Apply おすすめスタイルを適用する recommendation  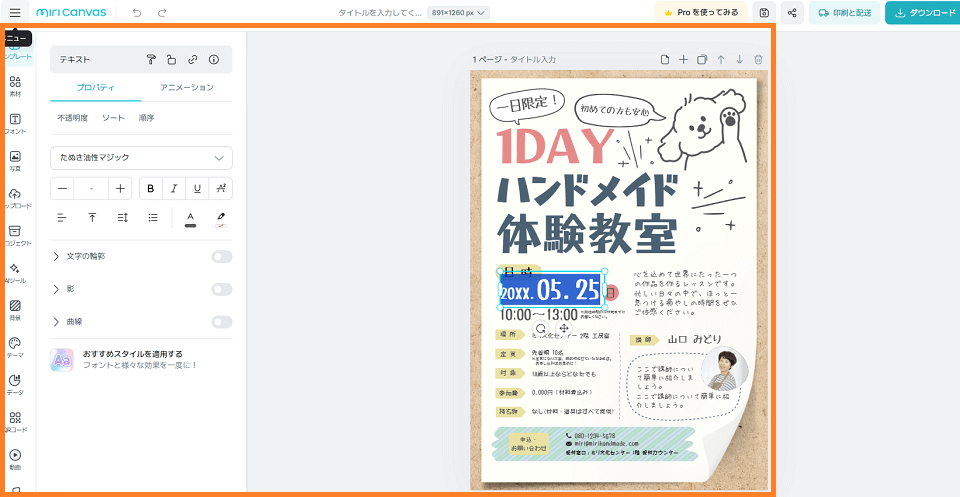click(141, 359)
